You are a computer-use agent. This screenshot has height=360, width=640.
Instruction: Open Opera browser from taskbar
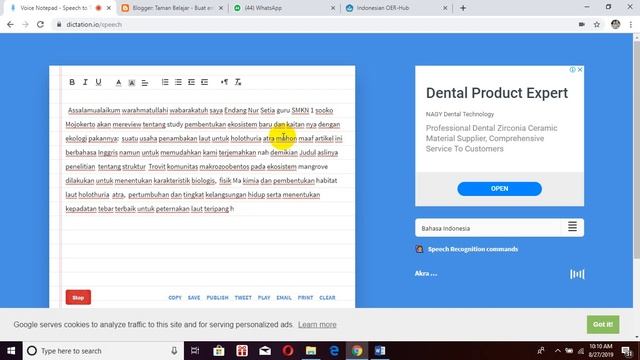pyautogui.click(x=288, y=351)
